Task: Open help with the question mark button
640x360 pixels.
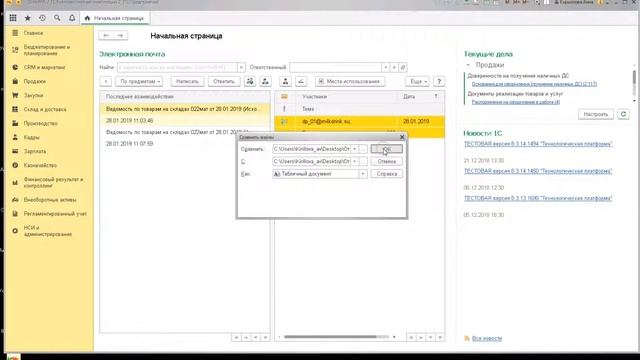Action: point(439,82)
